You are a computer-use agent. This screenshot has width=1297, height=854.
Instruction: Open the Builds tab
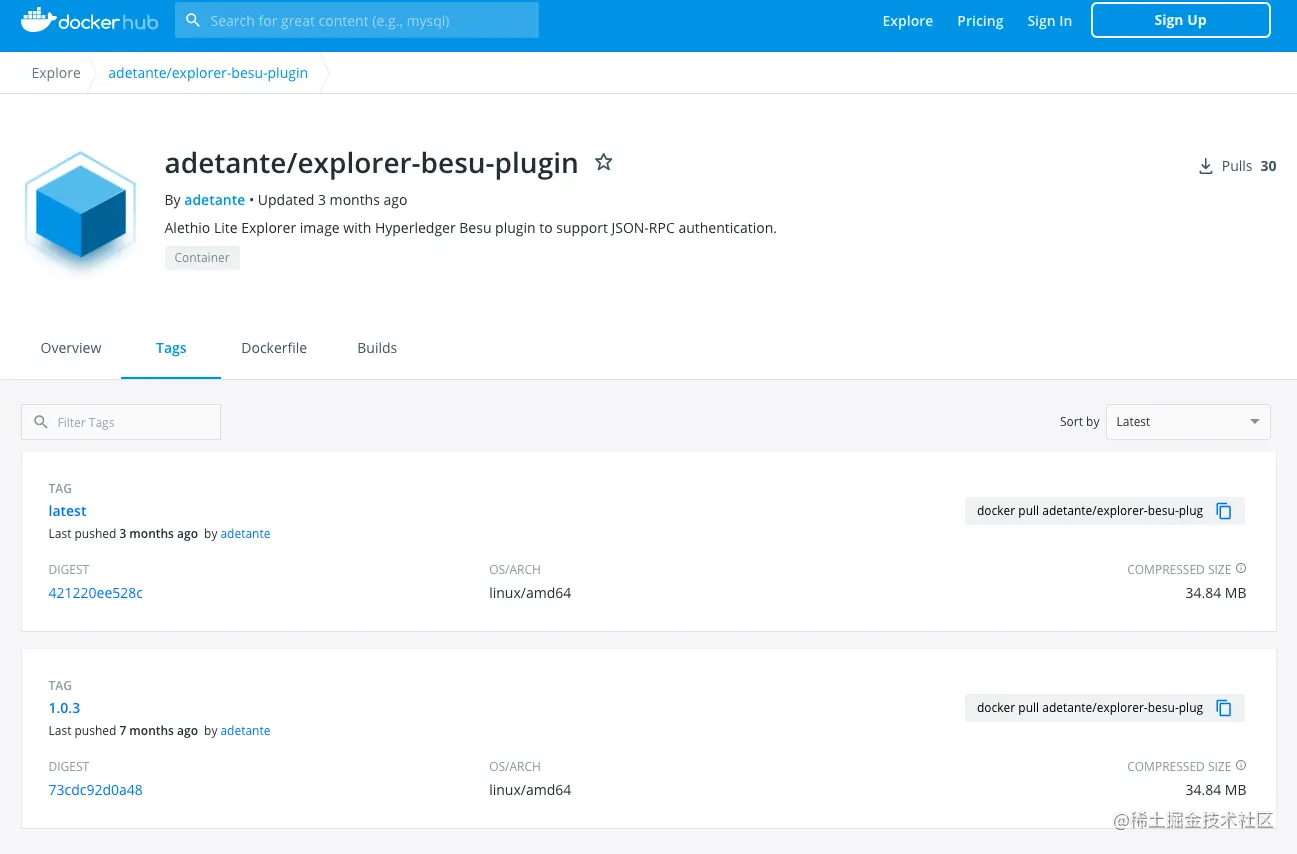(x=377, y=348)
